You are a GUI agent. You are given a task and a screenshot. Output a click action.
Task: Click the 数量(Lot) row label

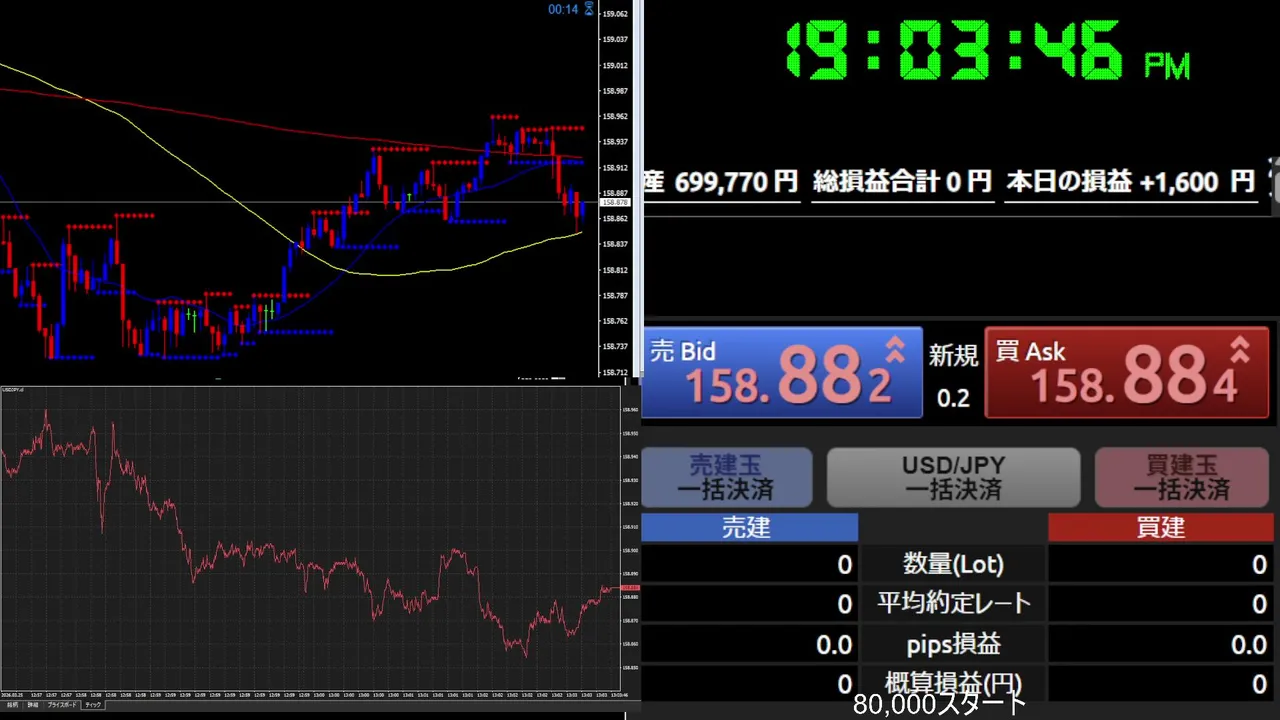953,564
